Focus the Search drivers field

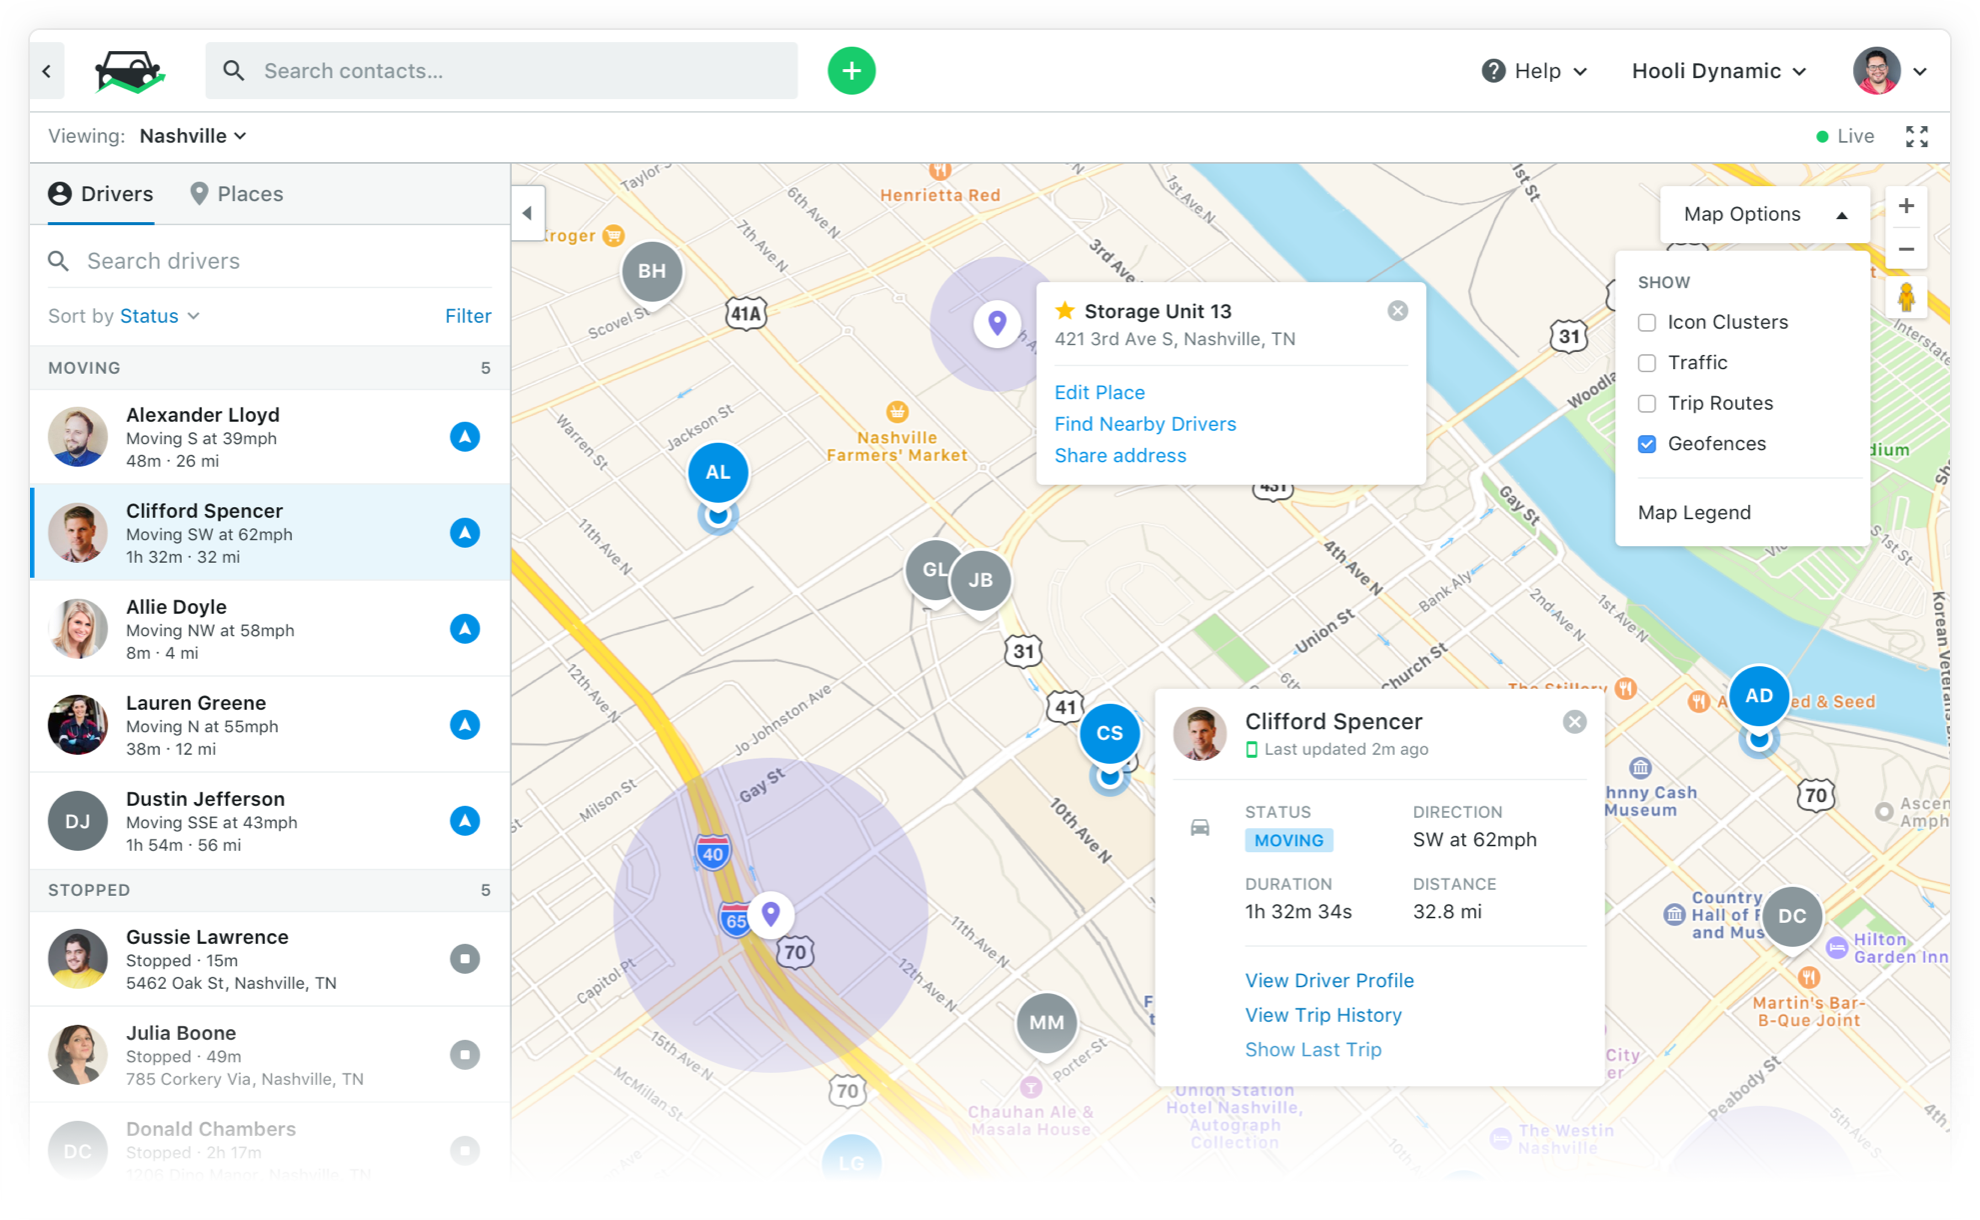point(270,261)
